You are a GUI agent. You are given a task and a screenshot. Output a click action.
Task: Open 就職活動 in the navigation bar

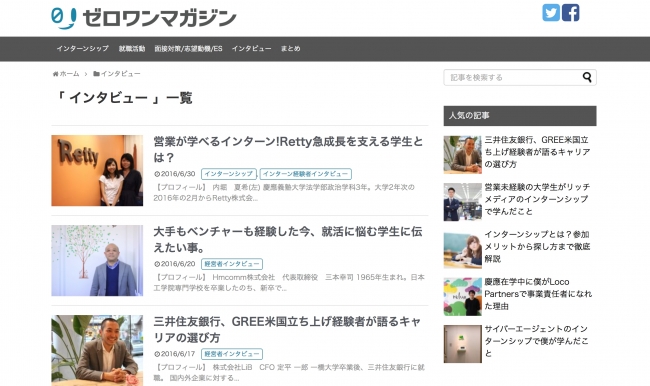point(132,49)
